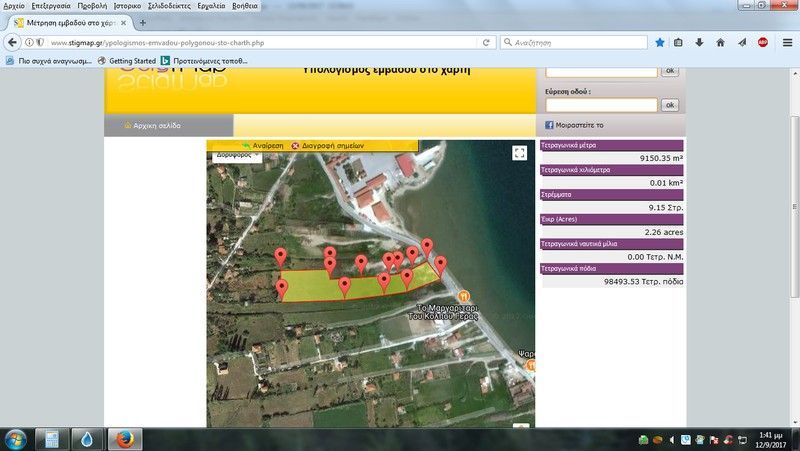Viewport: 800px width, 451px height.
Task: Open the Ιστορικό menu
Action: click(x=127, y=5)
